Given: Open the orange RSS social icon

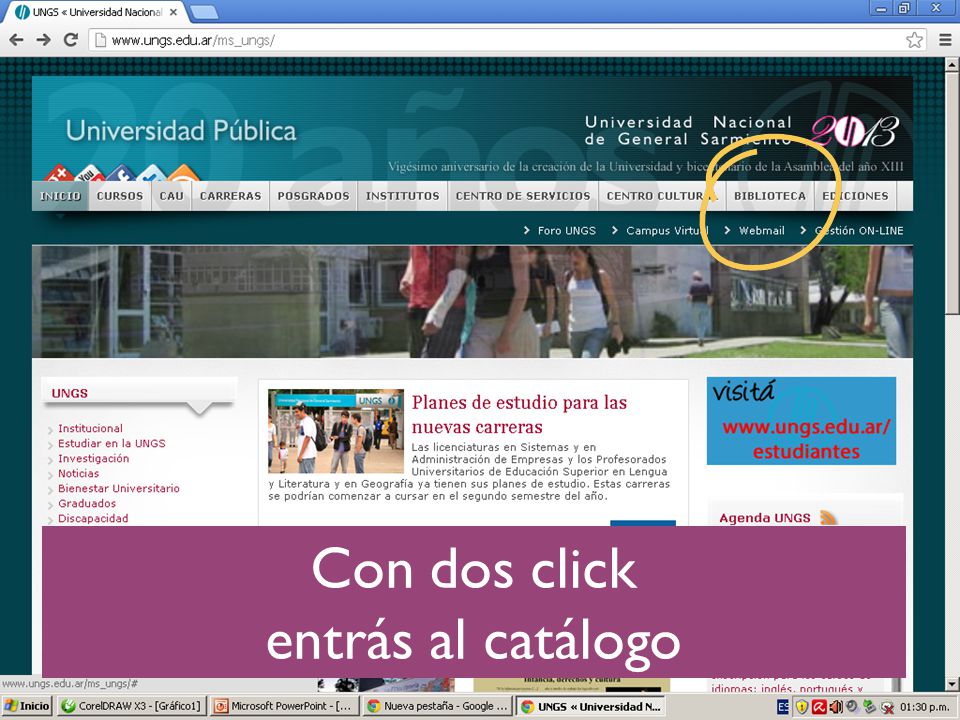Looking at the screenshot, I should point(183,173).
